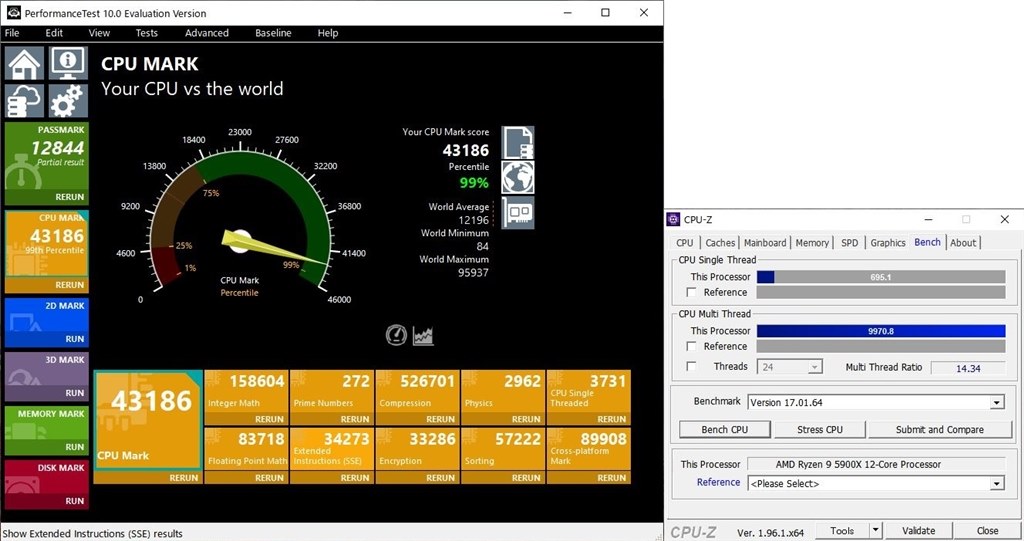Switch to the distribution chart view icon
This screenshot has height=541, width=1024.
(423, 335)
